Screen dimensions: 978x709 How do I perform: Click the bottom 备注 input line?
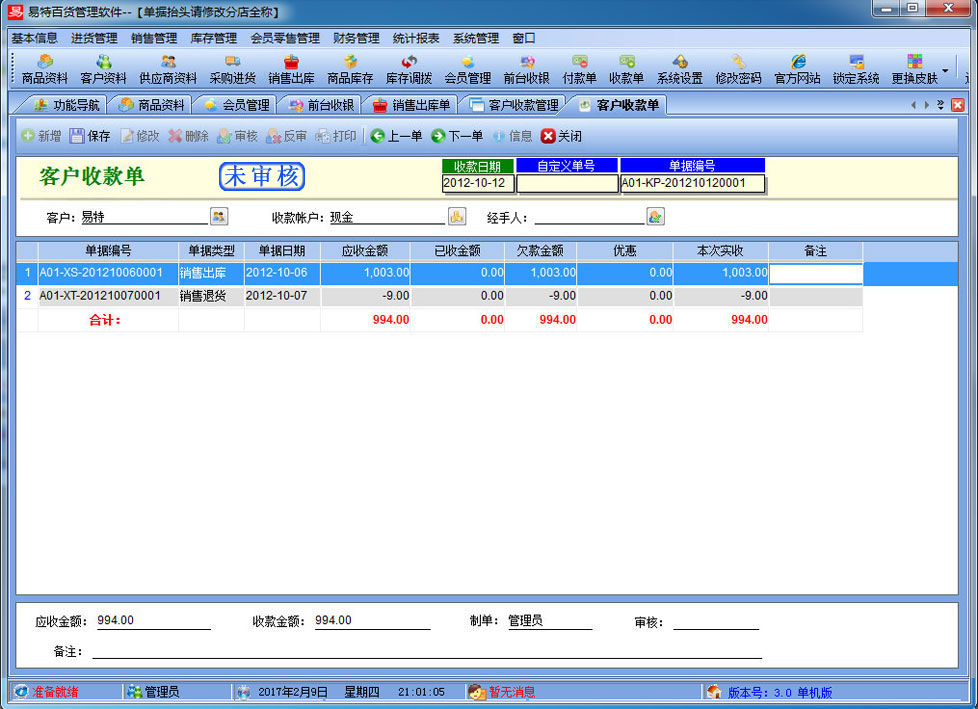tap(427, 651)
